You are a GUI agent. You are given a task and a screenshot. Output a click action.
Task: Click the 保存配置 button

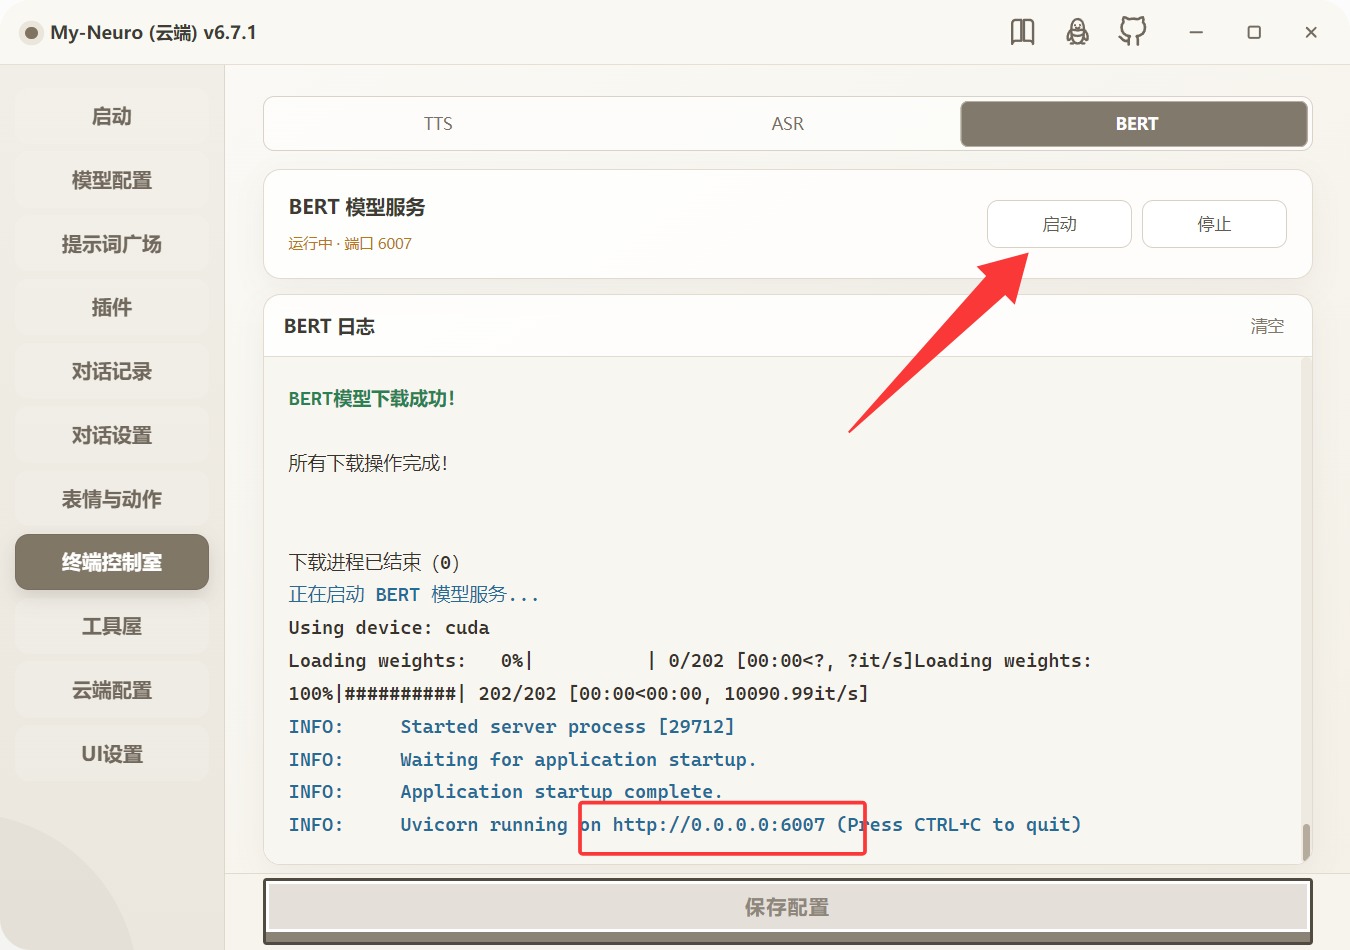pyautogui.click(x=788, y=908)
